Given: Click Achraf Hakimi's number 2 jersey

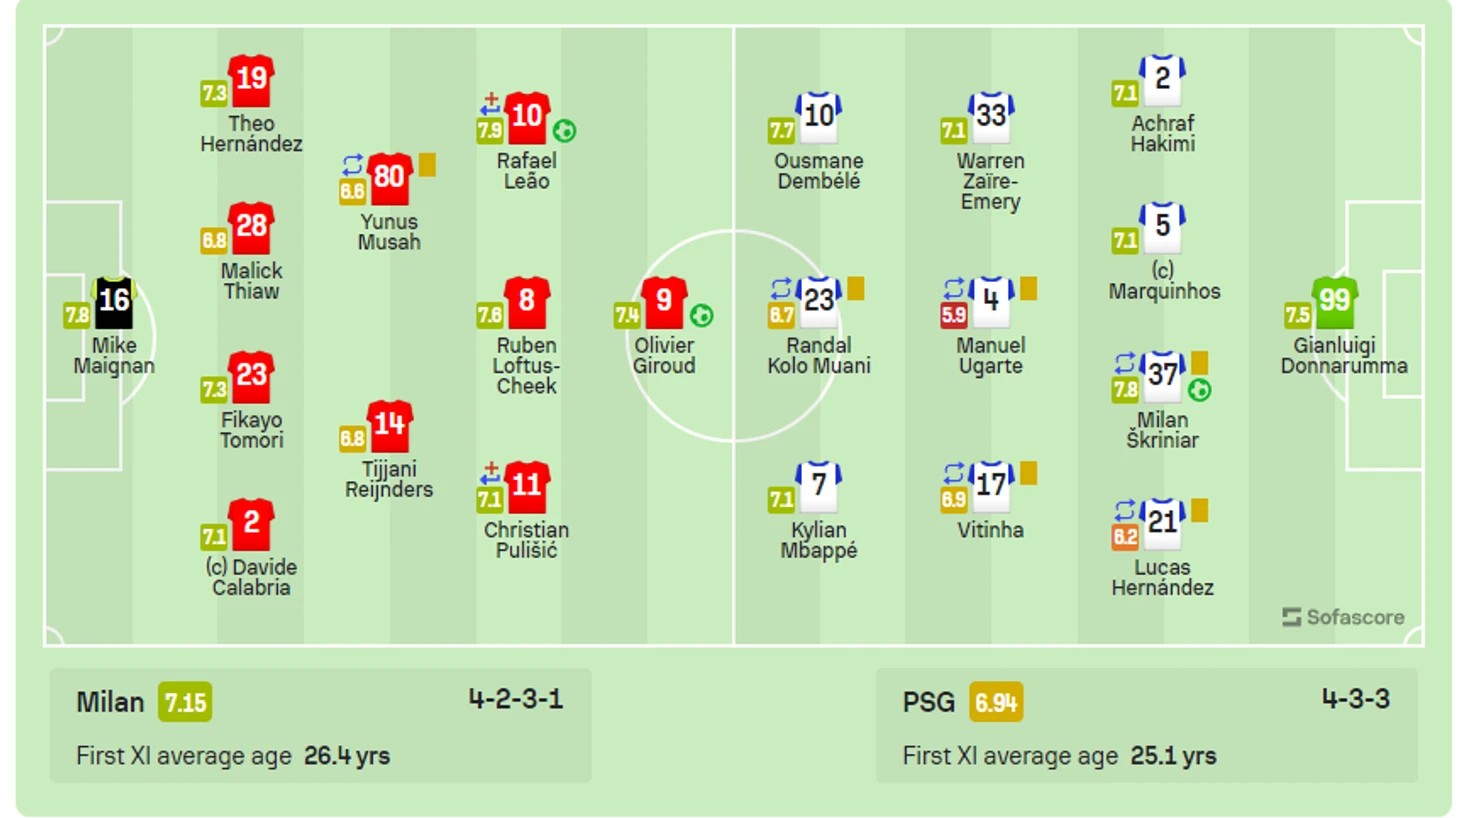Looking at the screenshot, I should 1162,81.
